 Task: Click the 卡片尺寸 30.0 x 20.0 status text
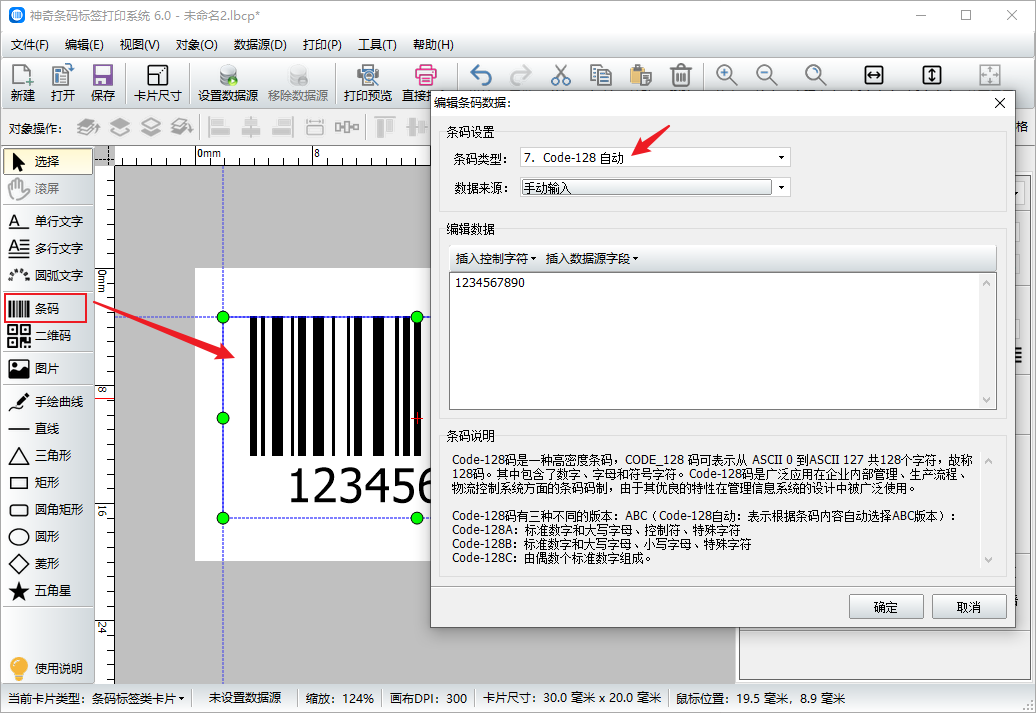572,698
